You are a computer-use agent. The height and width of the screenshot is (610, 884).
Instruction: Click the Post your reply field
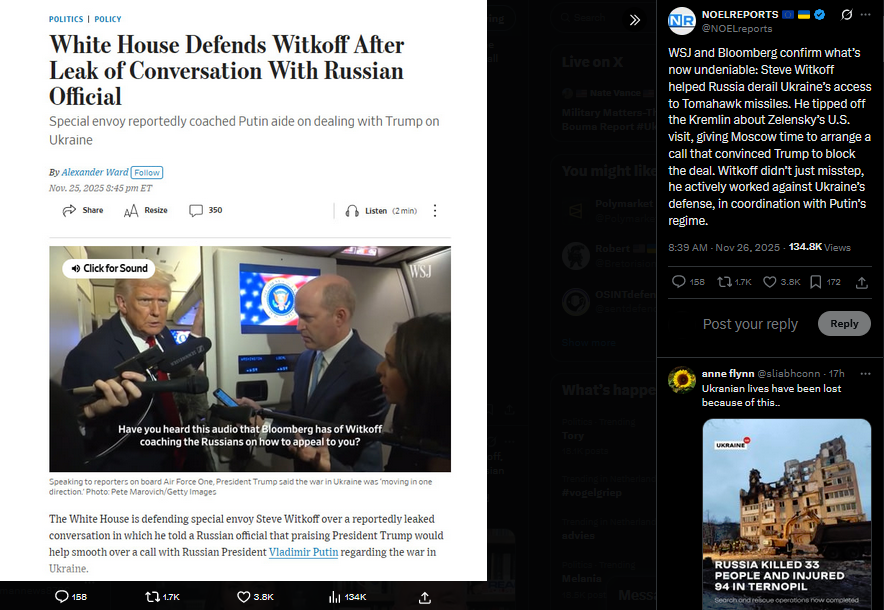(x=750, y=324)
